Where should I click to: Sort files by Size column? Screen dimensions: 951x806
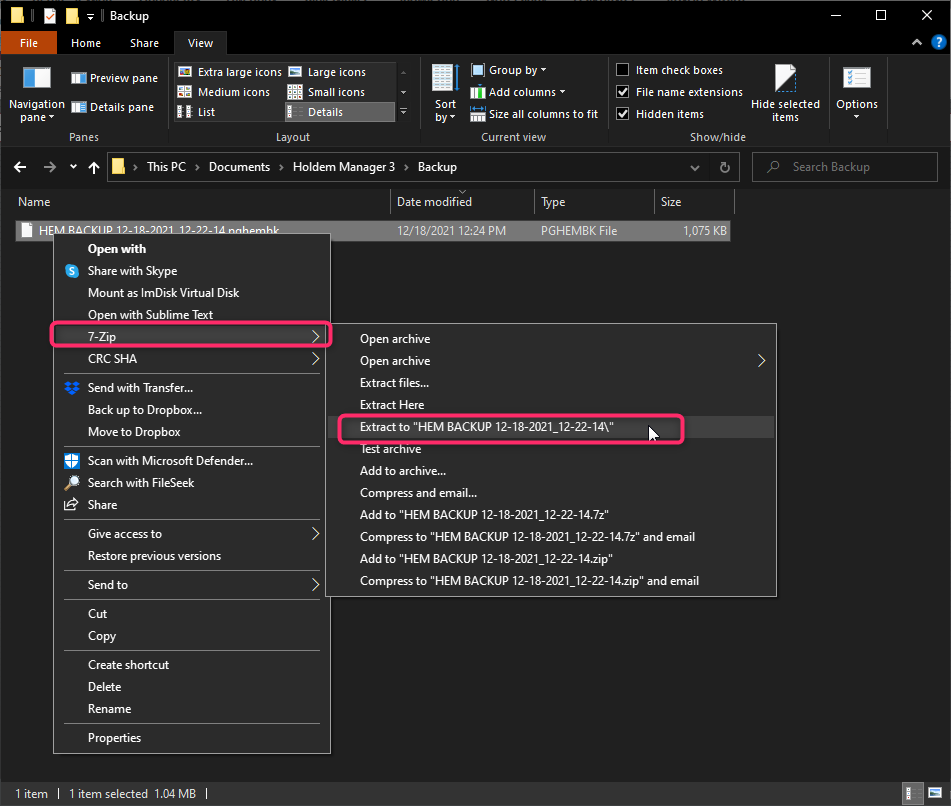click(x=694, y=202)
